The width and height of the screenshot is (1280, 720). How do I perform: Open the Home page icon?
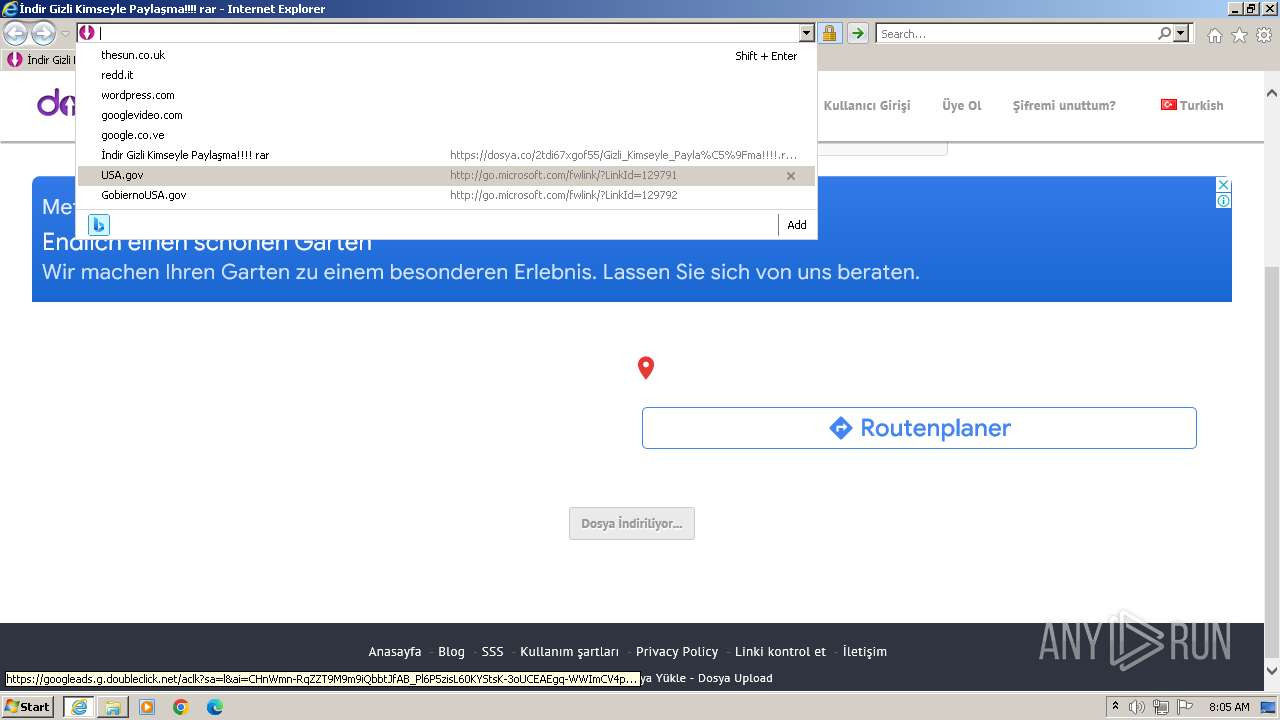[x=1214, y=35]
